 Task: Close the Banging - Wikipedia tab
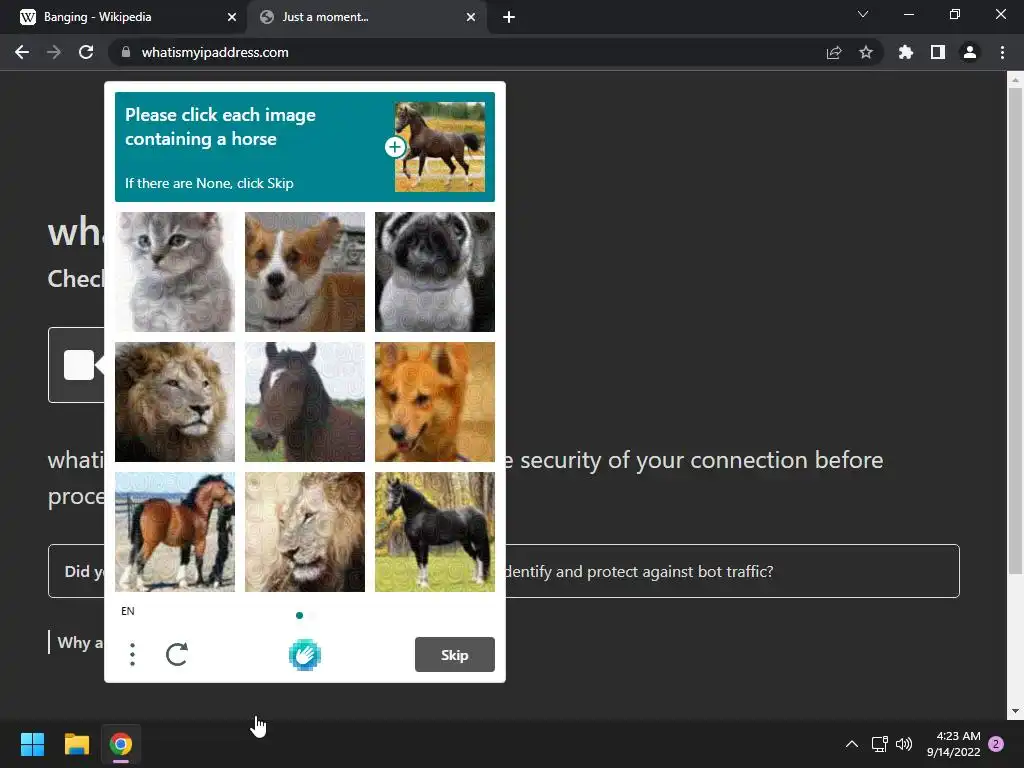[232, 17]
